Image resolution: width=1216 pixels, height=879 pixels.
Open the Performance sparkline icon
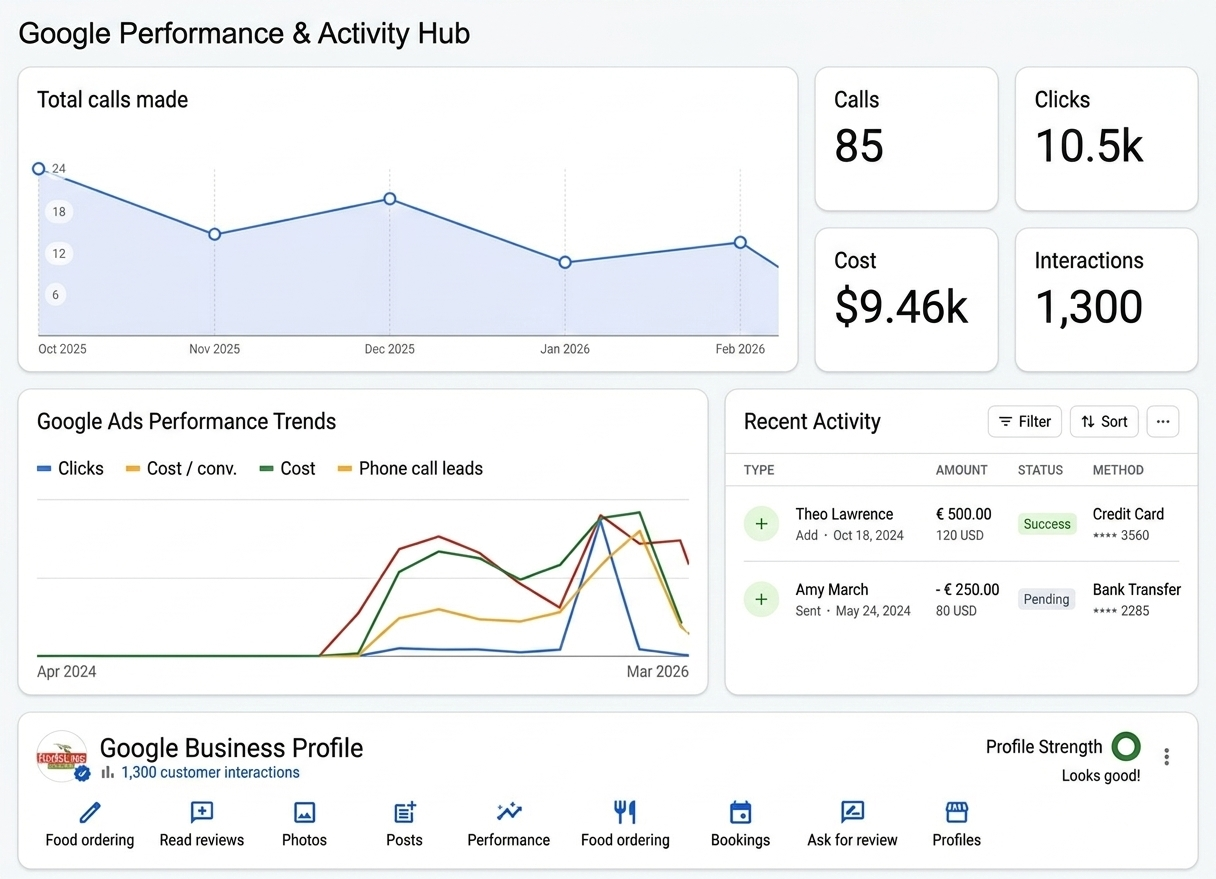pyautogui.click(x=508, y=812)
